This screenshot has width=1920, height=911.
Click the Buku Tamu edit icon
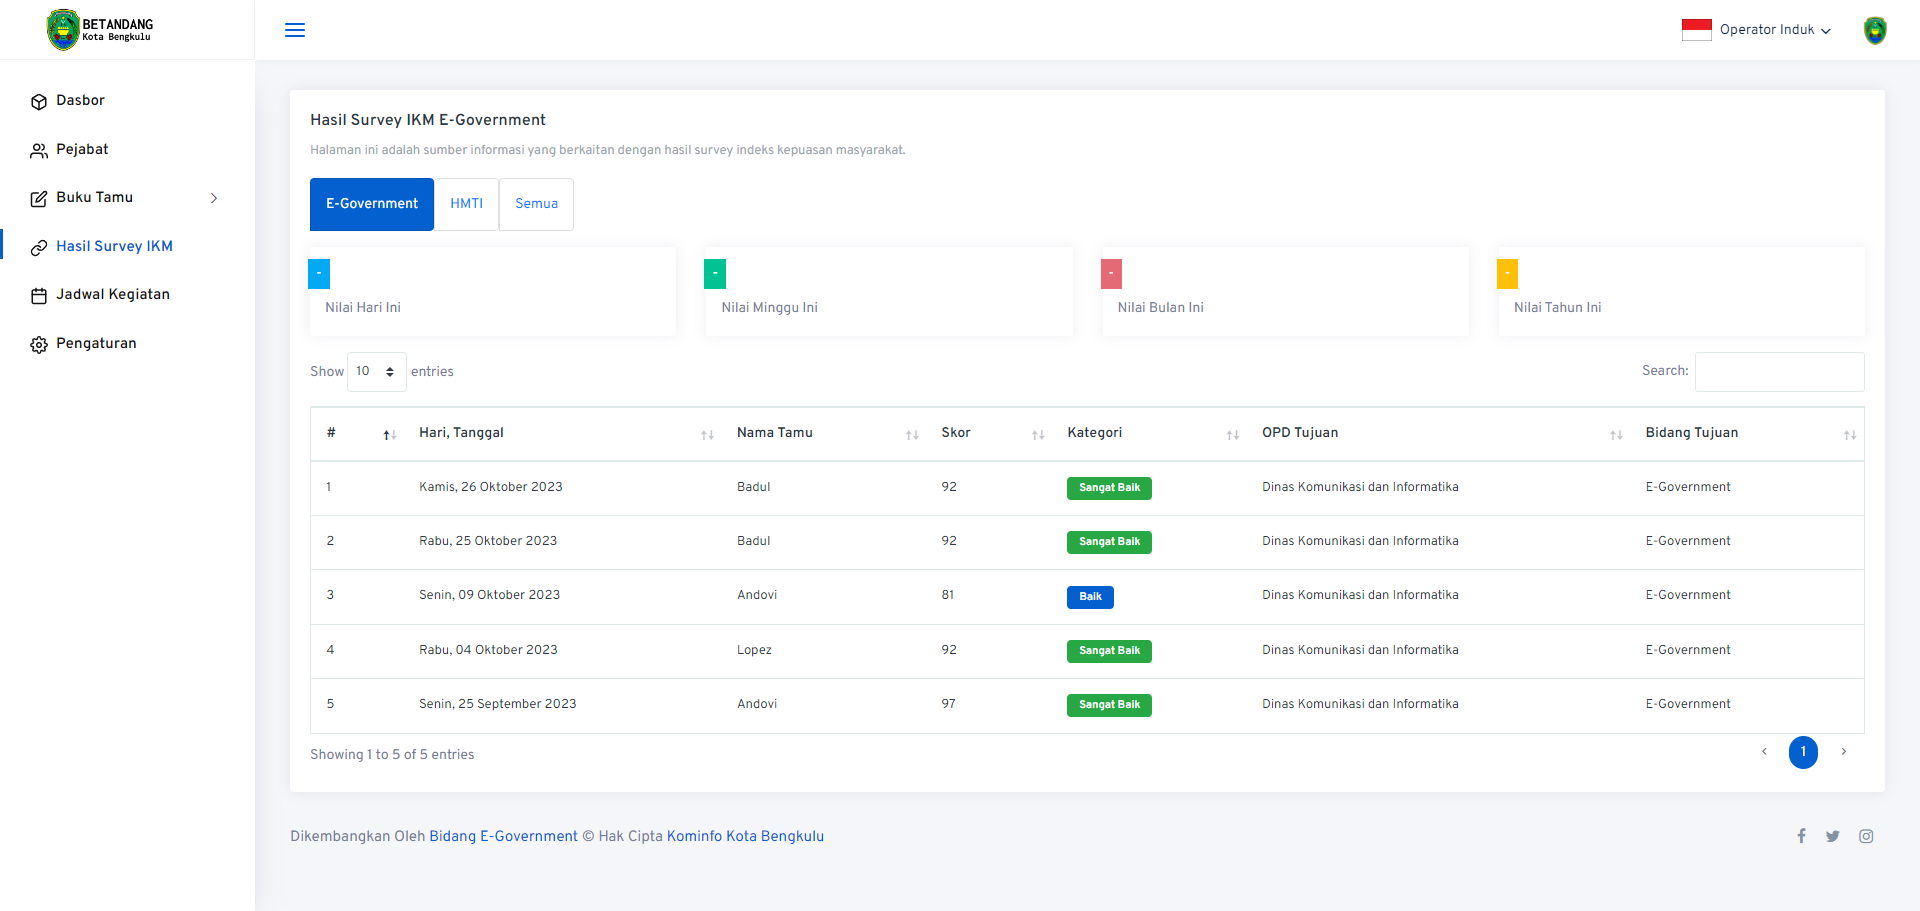point(39,199)
